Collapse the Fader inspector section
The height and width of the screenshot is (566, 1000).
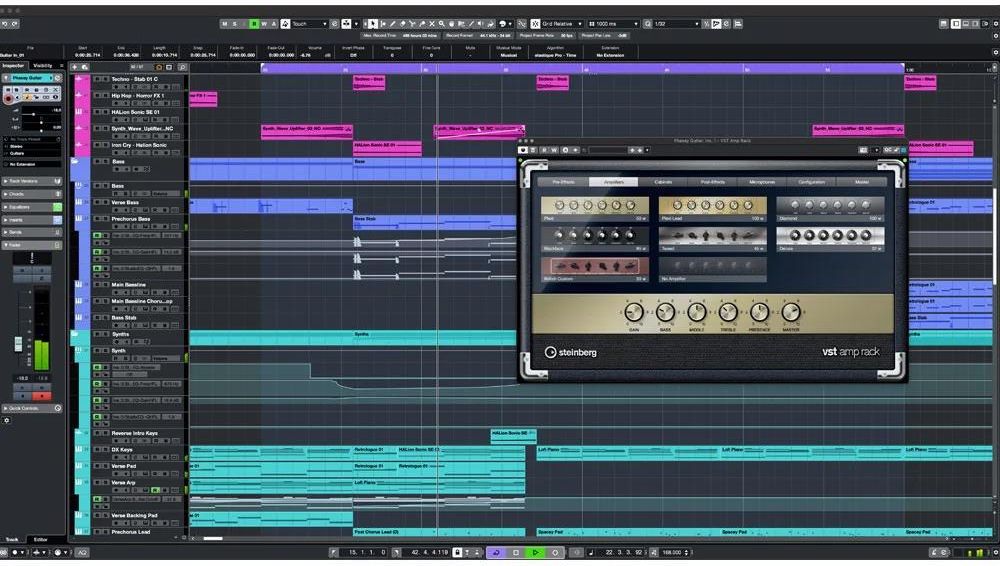32,245
